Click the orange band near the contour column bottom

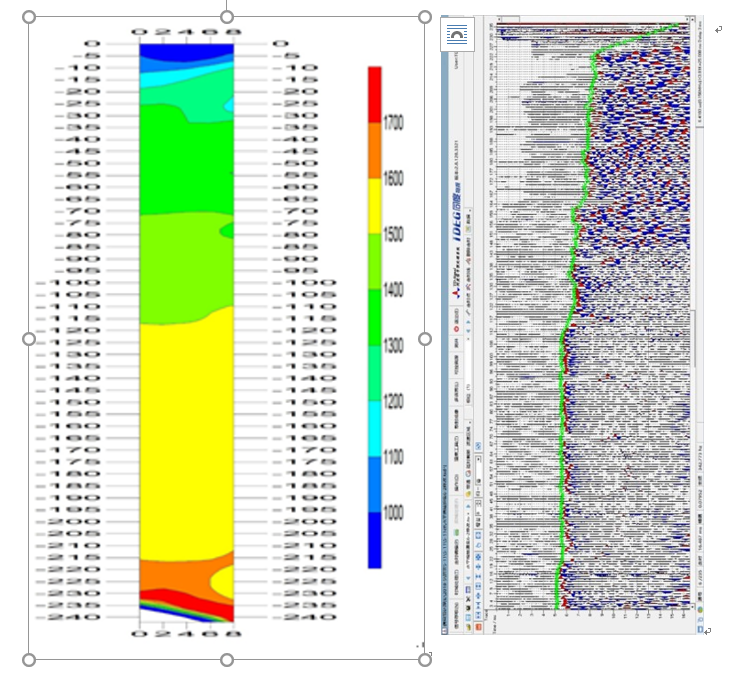tap(170, 574)
